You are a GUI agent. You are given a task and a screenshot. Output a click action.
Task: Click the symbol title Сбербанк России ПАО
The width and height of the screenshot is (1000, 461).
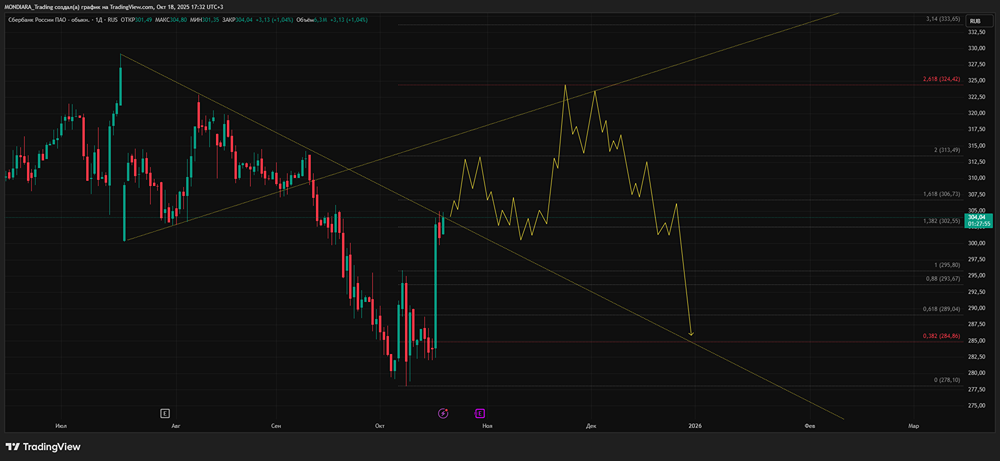point(38,20)
